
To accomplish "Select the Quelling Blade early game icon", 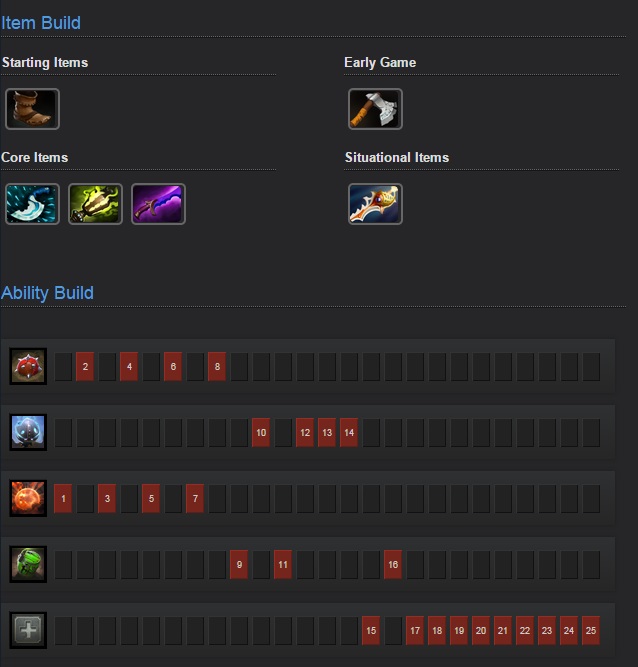I will [375, 109].
